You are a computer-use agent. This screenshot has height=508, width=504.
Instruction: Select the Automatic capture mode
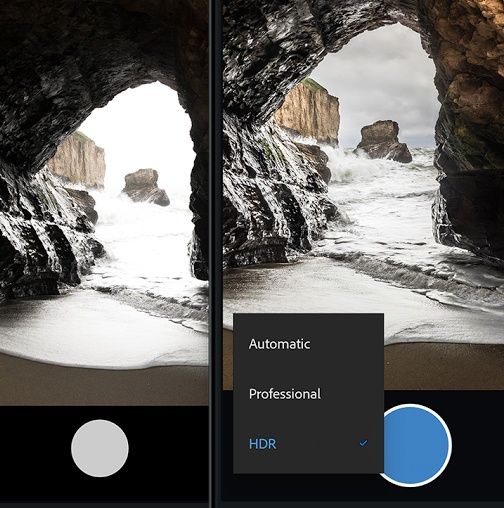click(308, 344)
